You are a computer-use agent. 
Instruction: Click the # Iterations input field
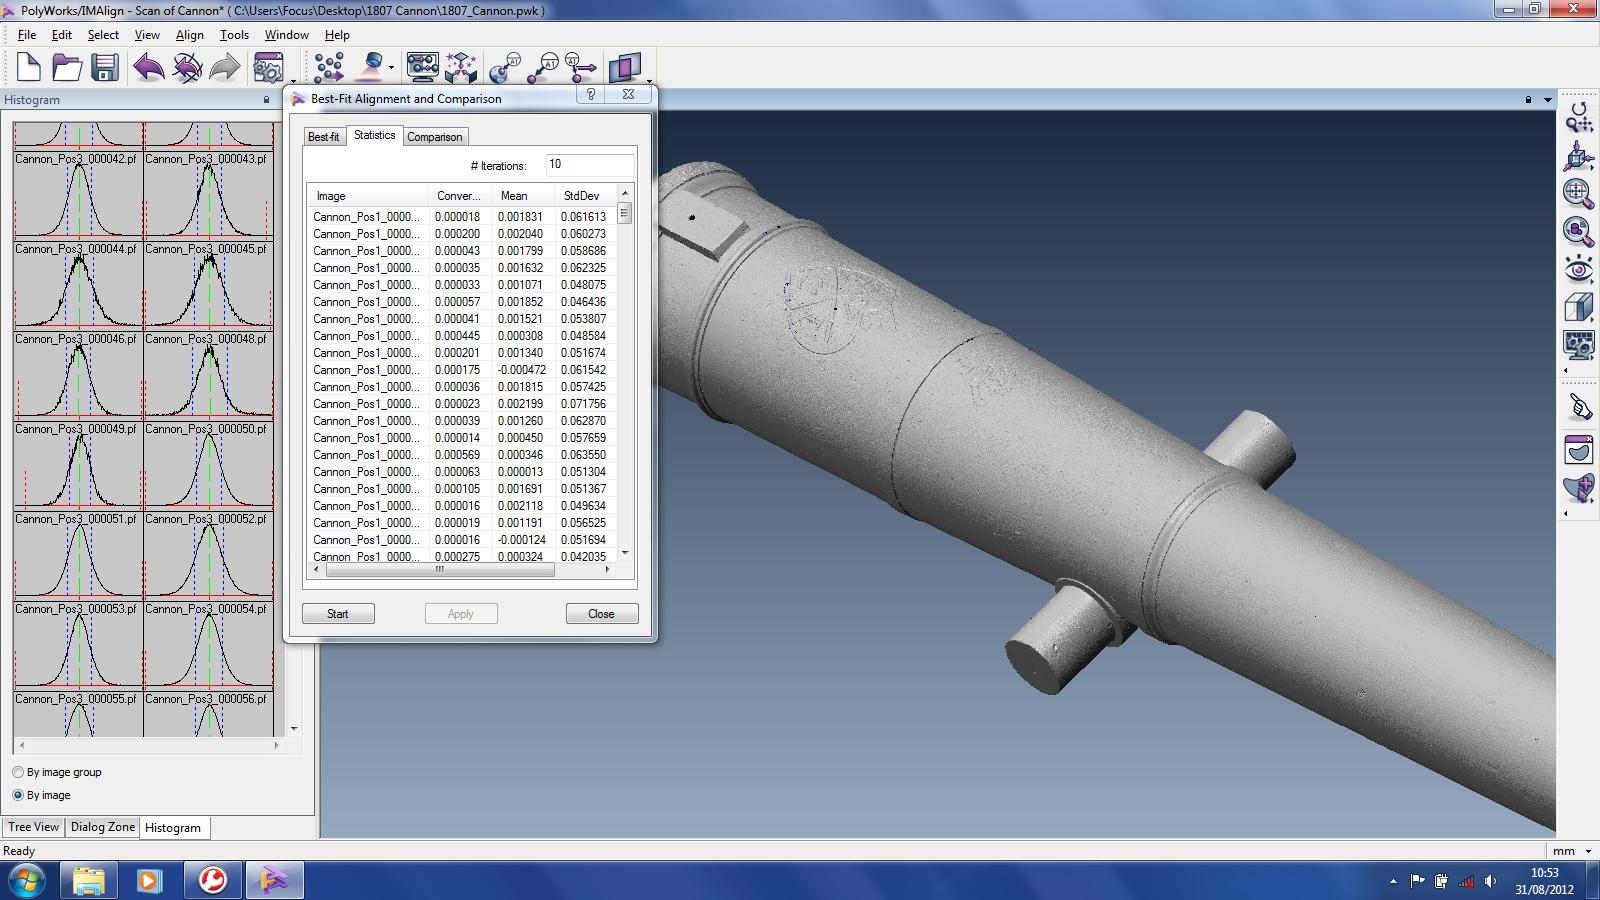[589, 165]
